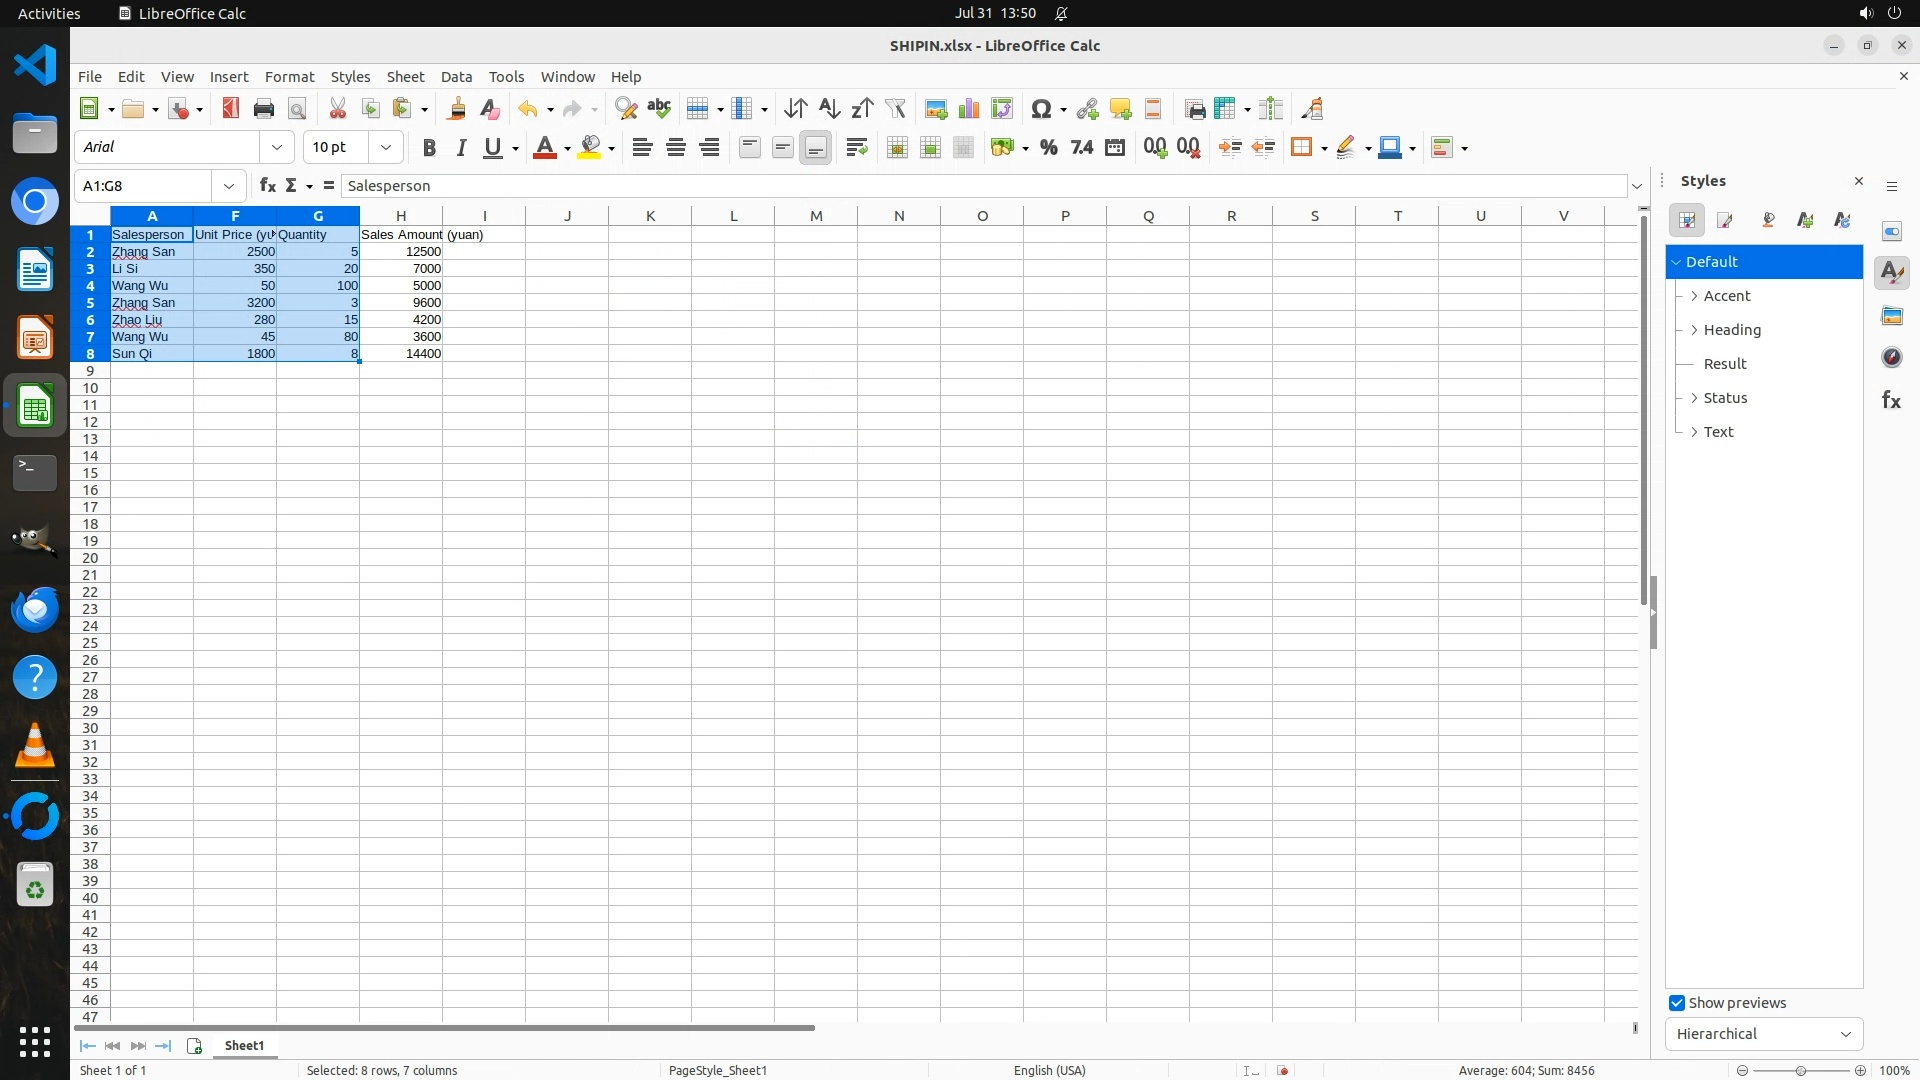Open the font size dropdown
Viewport: 1920px width, 1080px height.
(x=385, y=148)
